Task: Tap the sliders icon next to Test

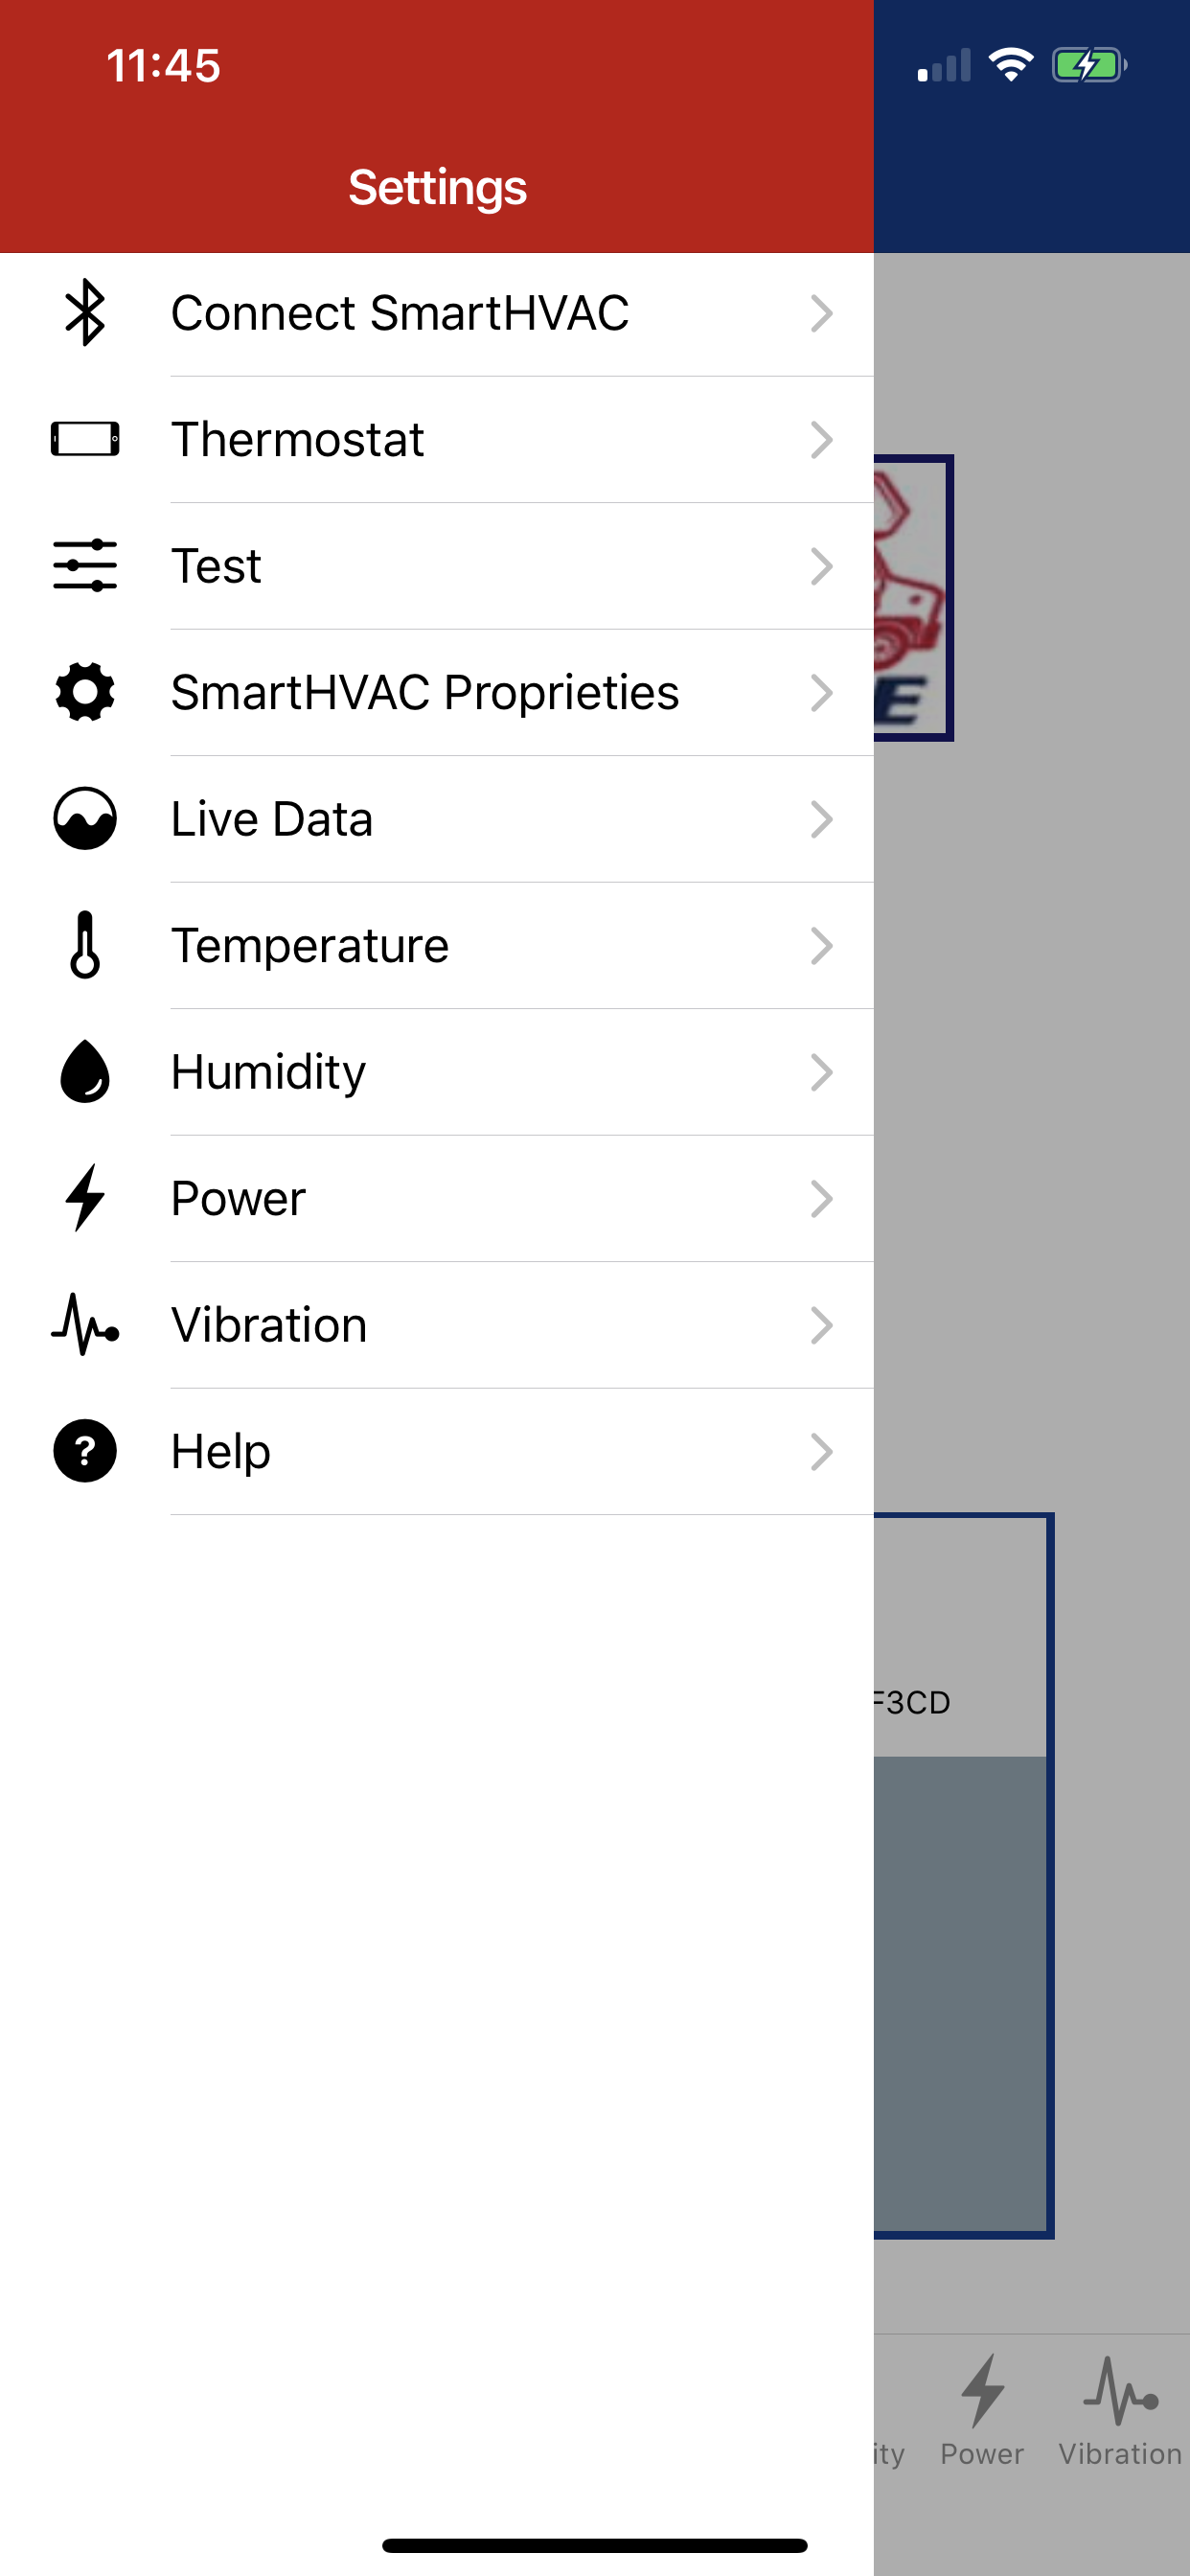Action: (85, 566)
